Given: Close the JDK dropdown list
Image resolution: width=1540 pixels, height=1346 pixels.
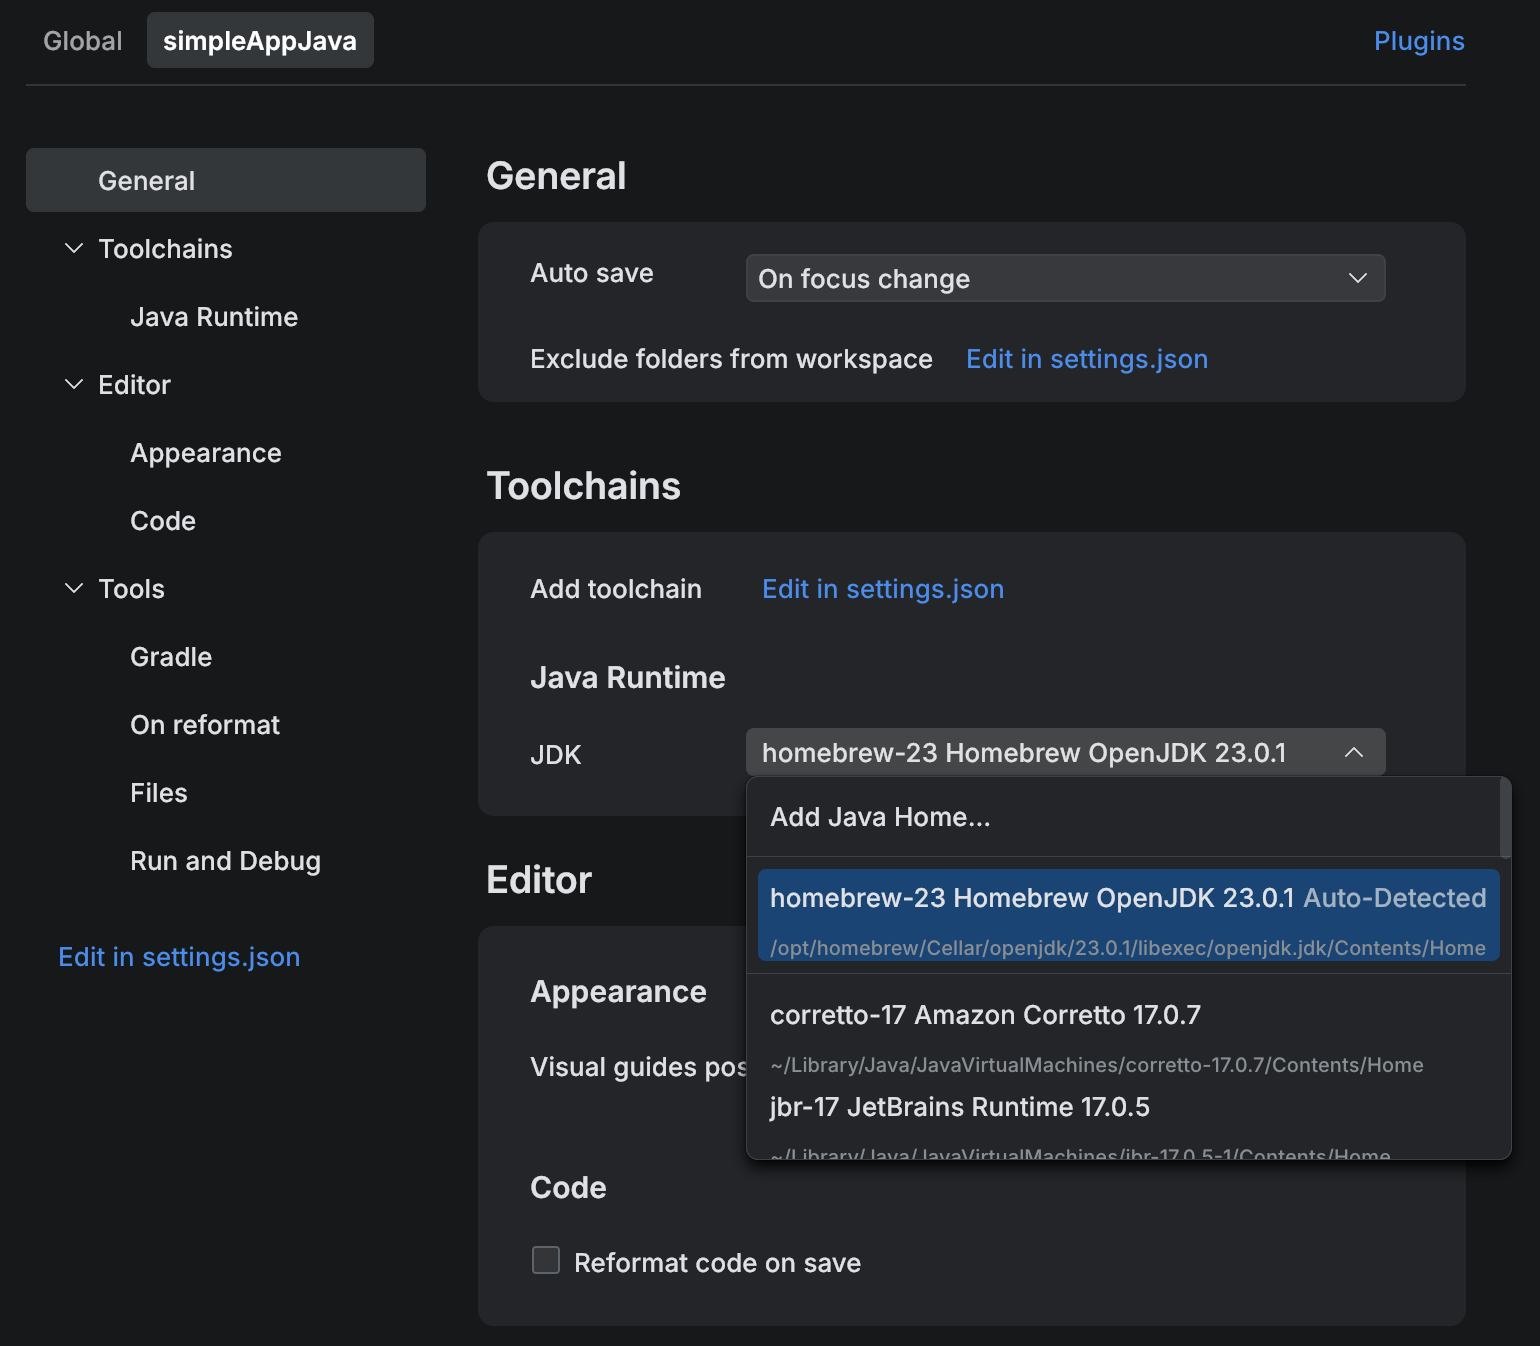Looking at the screenshot, I should [1355, 752].
